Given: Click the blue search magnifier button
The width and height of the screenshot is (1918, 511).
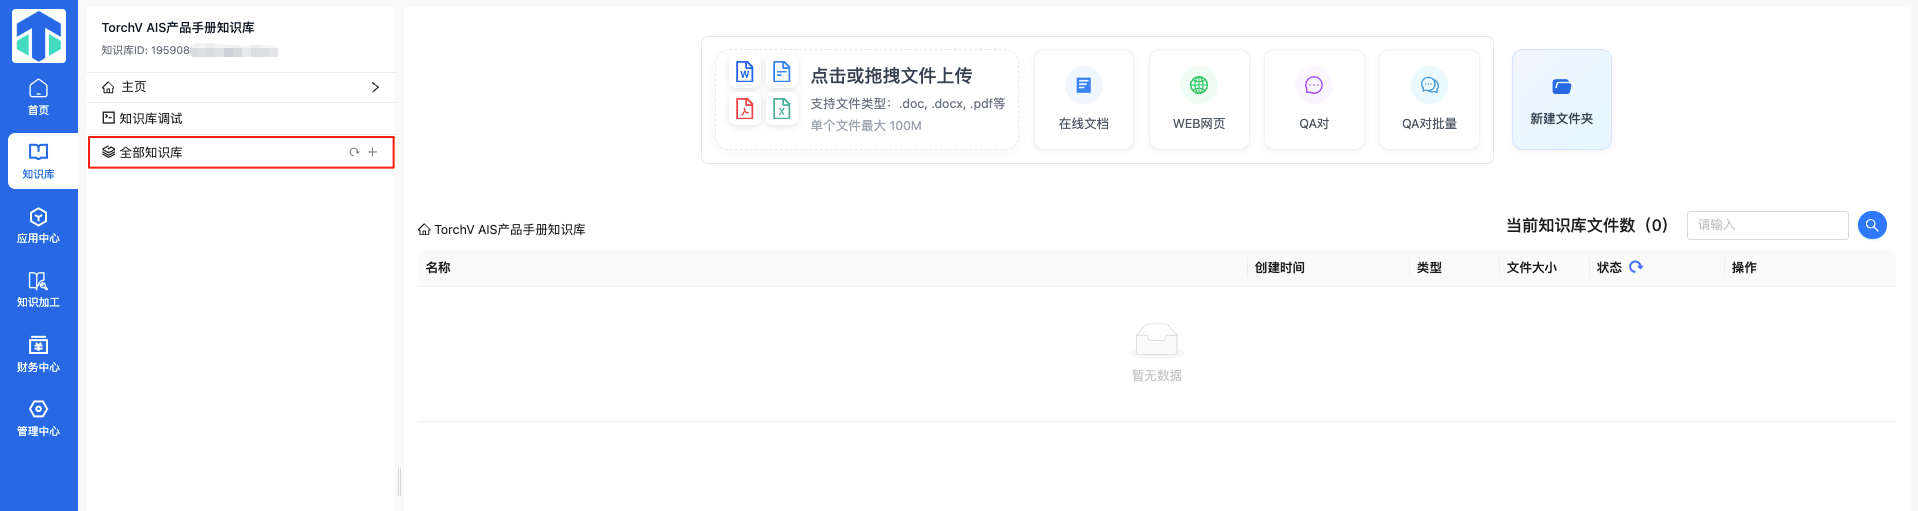Looking at the screenshot, I should (1872, 225).
